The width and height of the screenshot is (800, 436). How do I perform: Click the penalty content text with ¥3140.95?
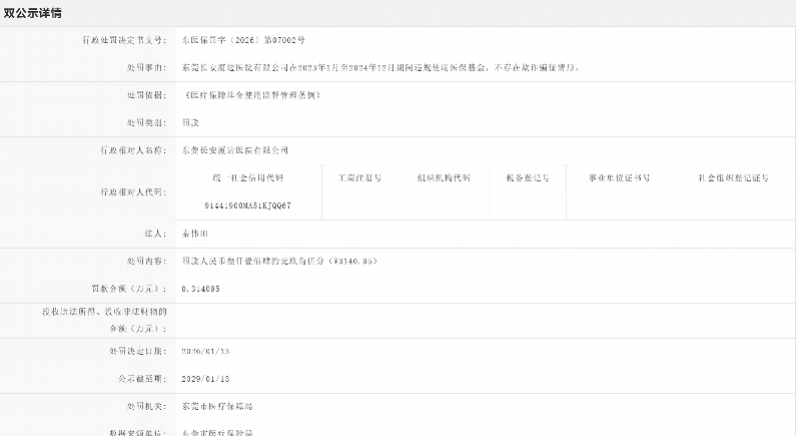pos(280,261)
